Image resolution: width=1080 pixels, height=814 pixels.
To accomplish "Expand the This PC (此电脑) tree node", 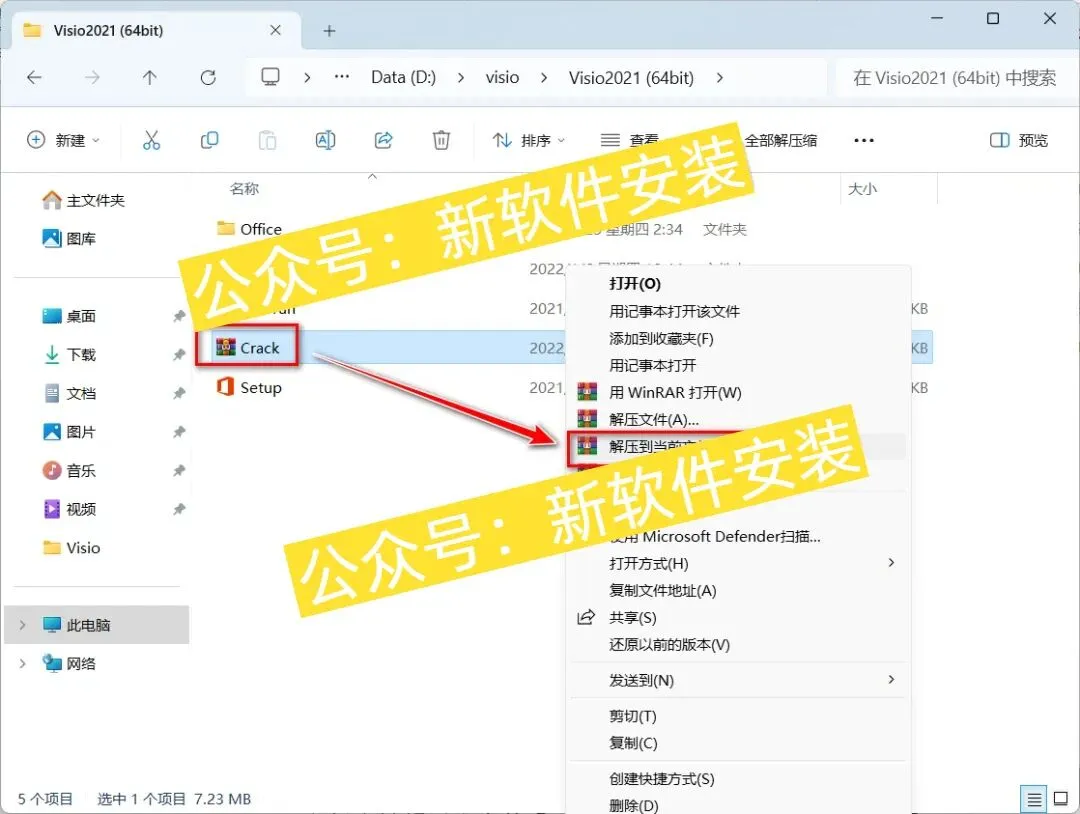I will 23,625.
